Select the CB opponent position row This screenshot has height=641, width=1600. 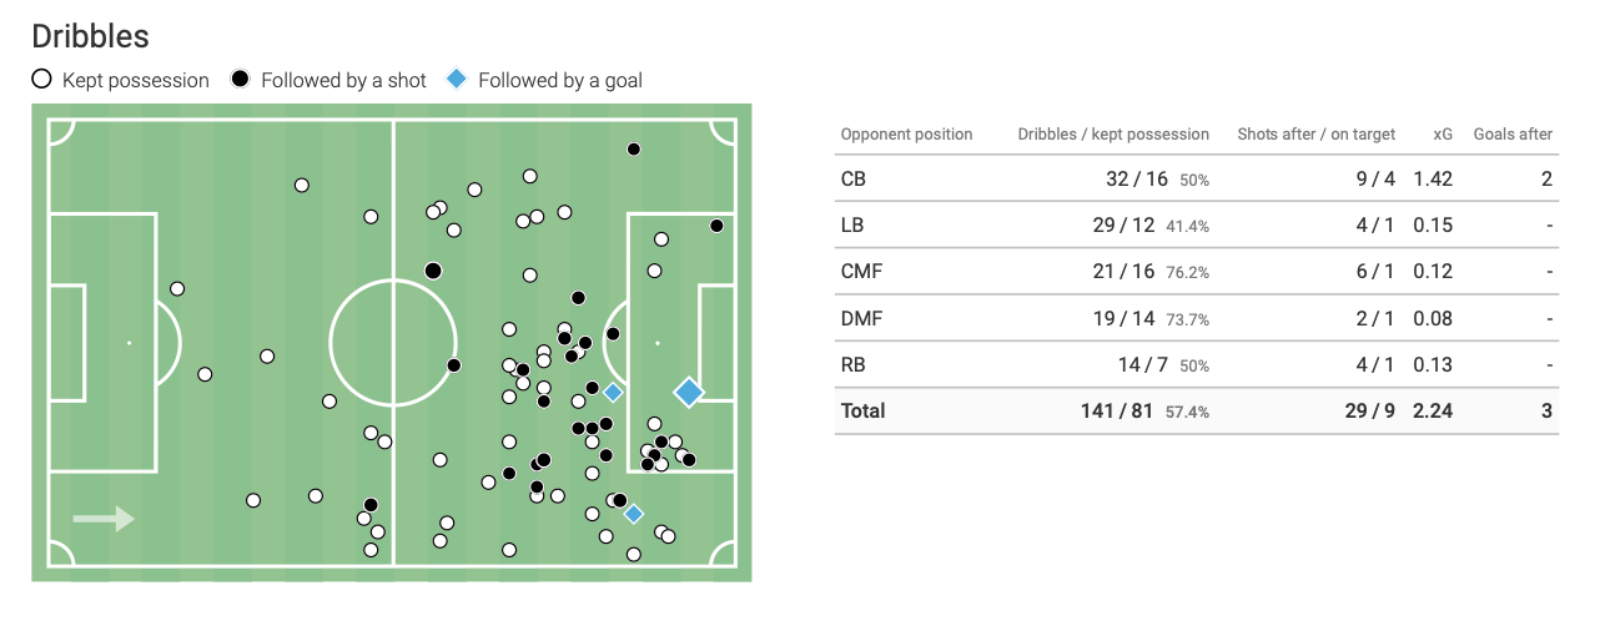(1196, 178)
